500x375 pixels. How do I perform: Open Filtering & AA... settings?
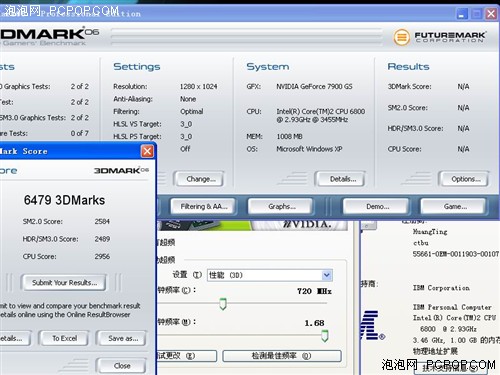pos(203,206)
